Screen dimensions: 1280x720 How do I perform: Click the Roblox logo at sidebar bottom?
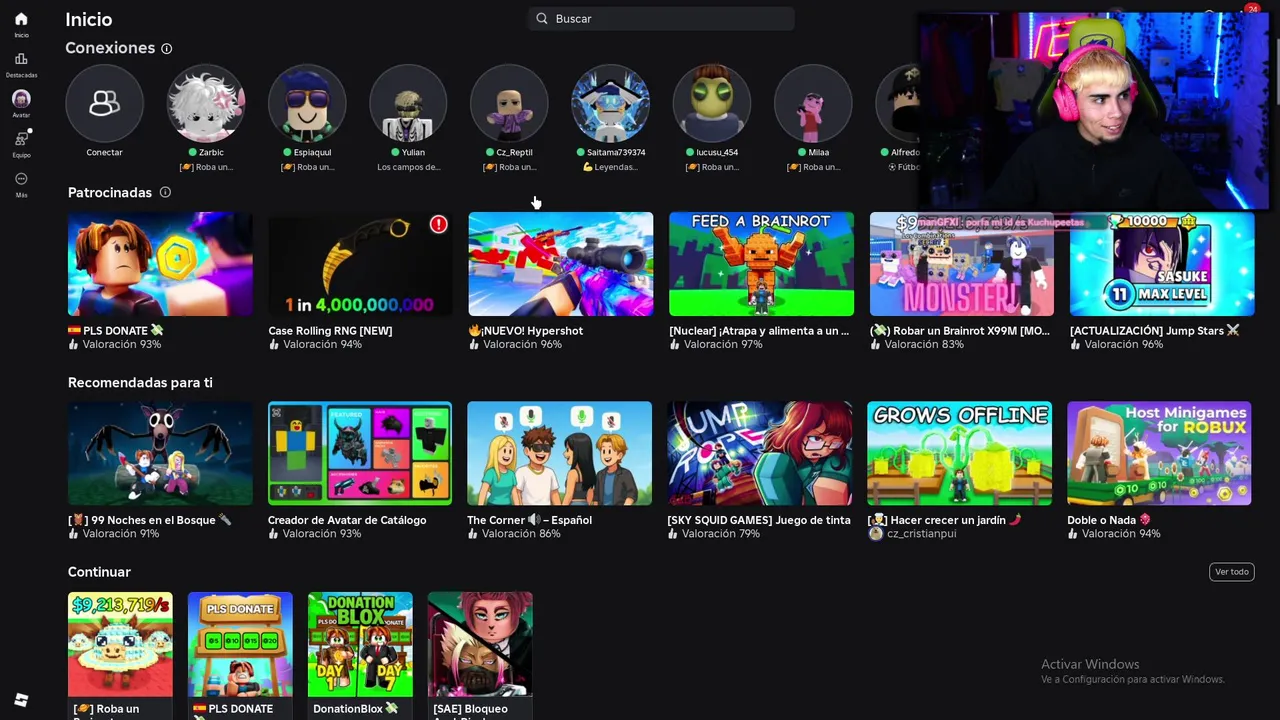coord(21,700)
